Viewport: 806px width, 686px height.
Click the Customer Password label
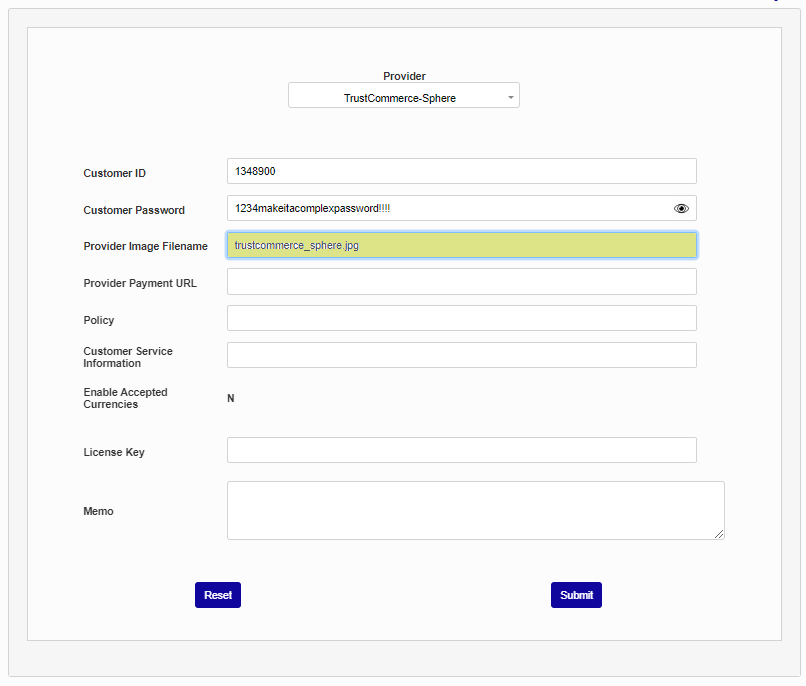coord(134,210)
